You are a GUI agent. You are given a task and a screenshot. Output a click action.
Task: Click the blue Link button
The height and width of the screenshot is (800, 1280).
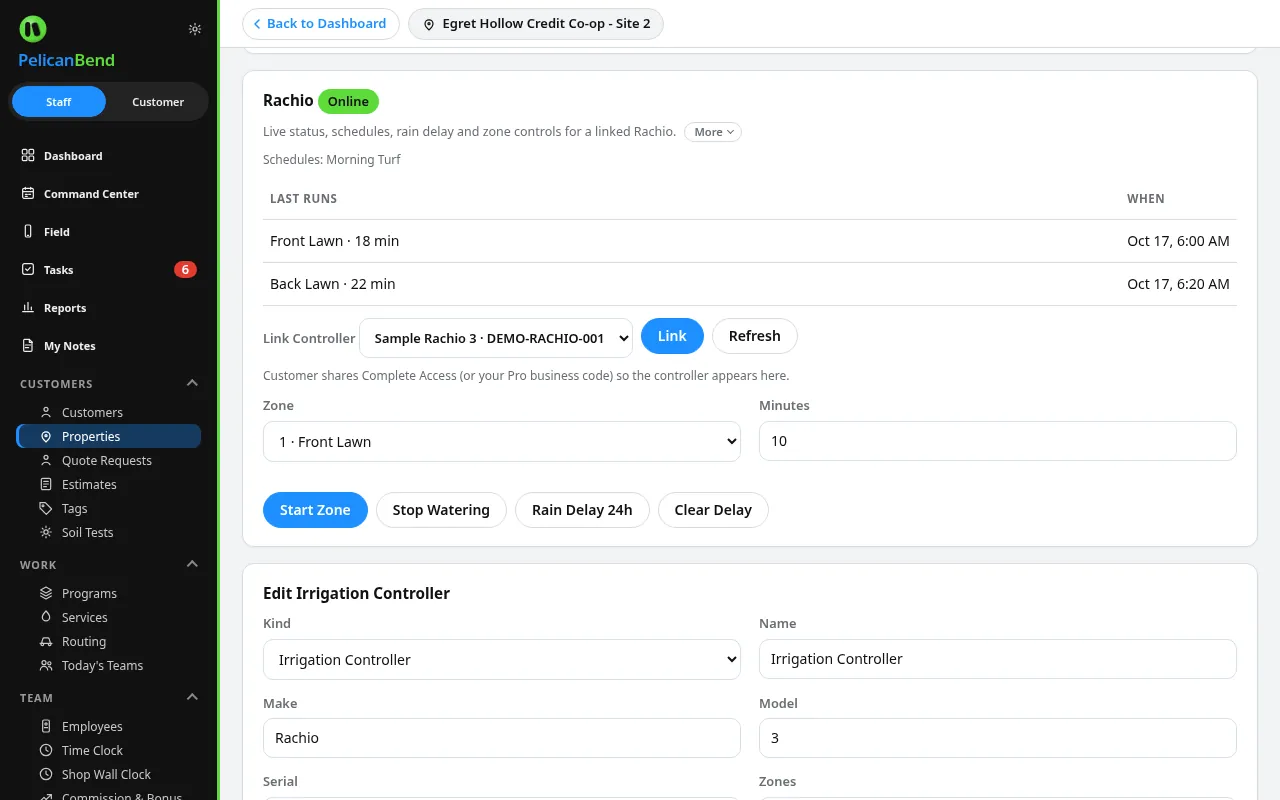pos(672,336)
